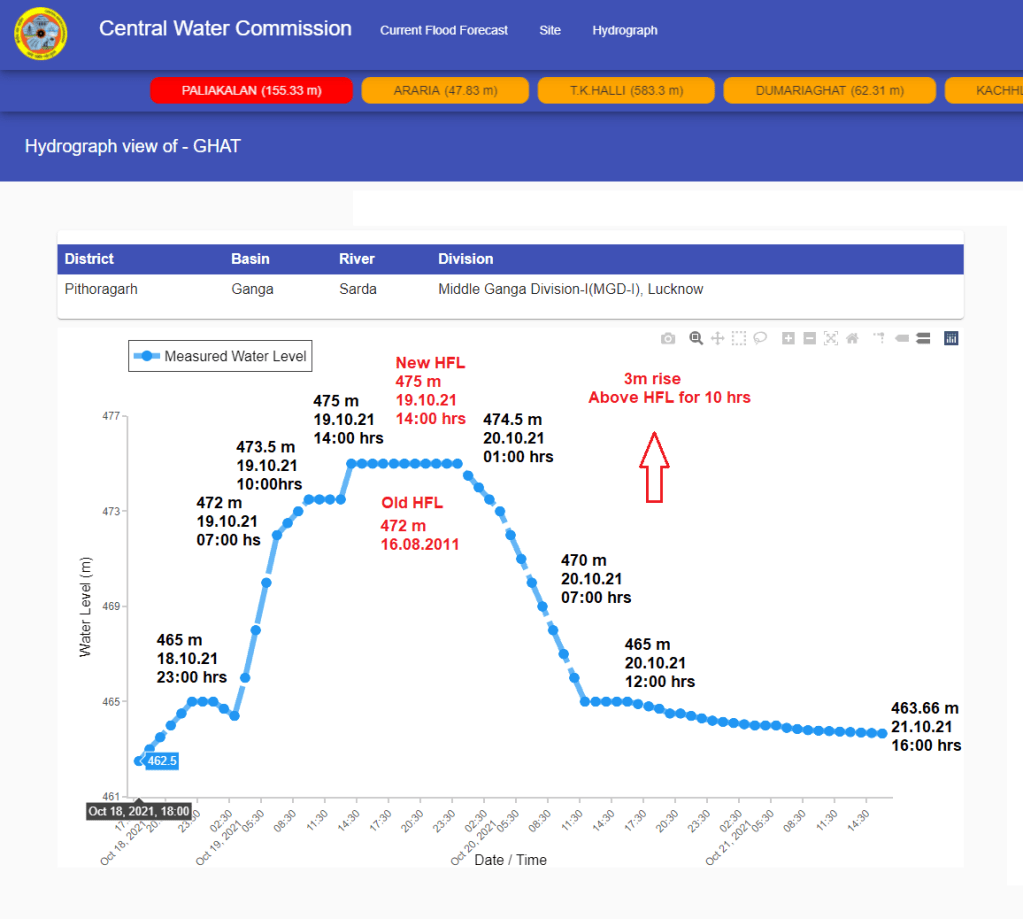
Task: Open the Plotly logo link icon
Action: (x=951, y=339)
